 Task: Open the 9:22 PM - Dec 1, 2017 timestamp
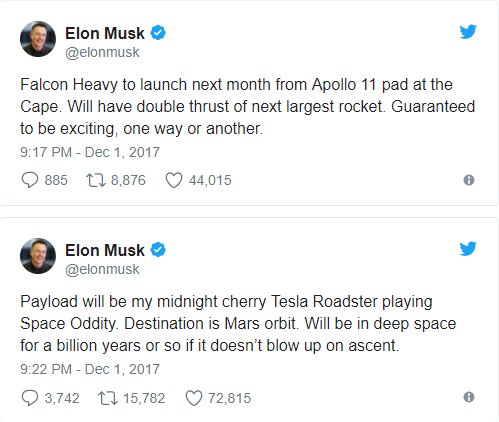(x=90, y=369)
